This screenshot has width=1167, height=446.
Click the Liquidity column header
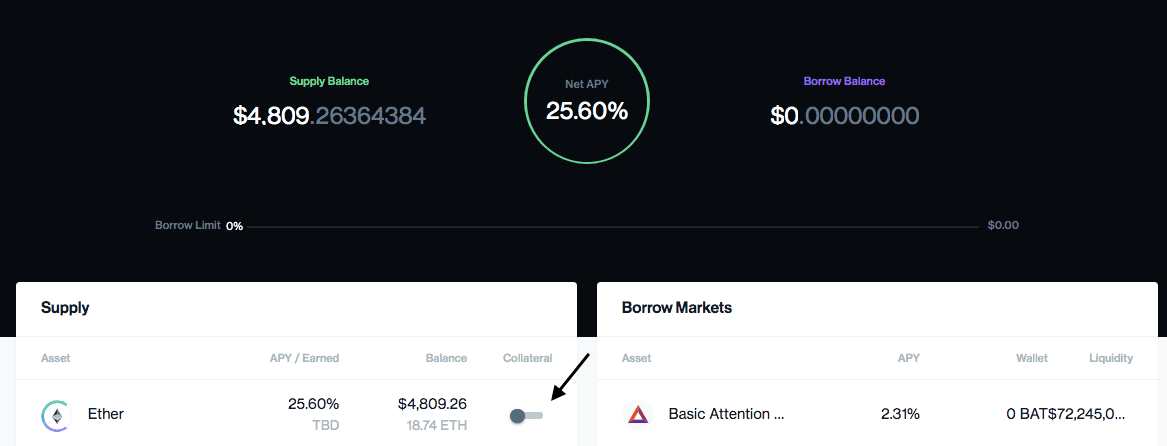(x=1111, y=358)
